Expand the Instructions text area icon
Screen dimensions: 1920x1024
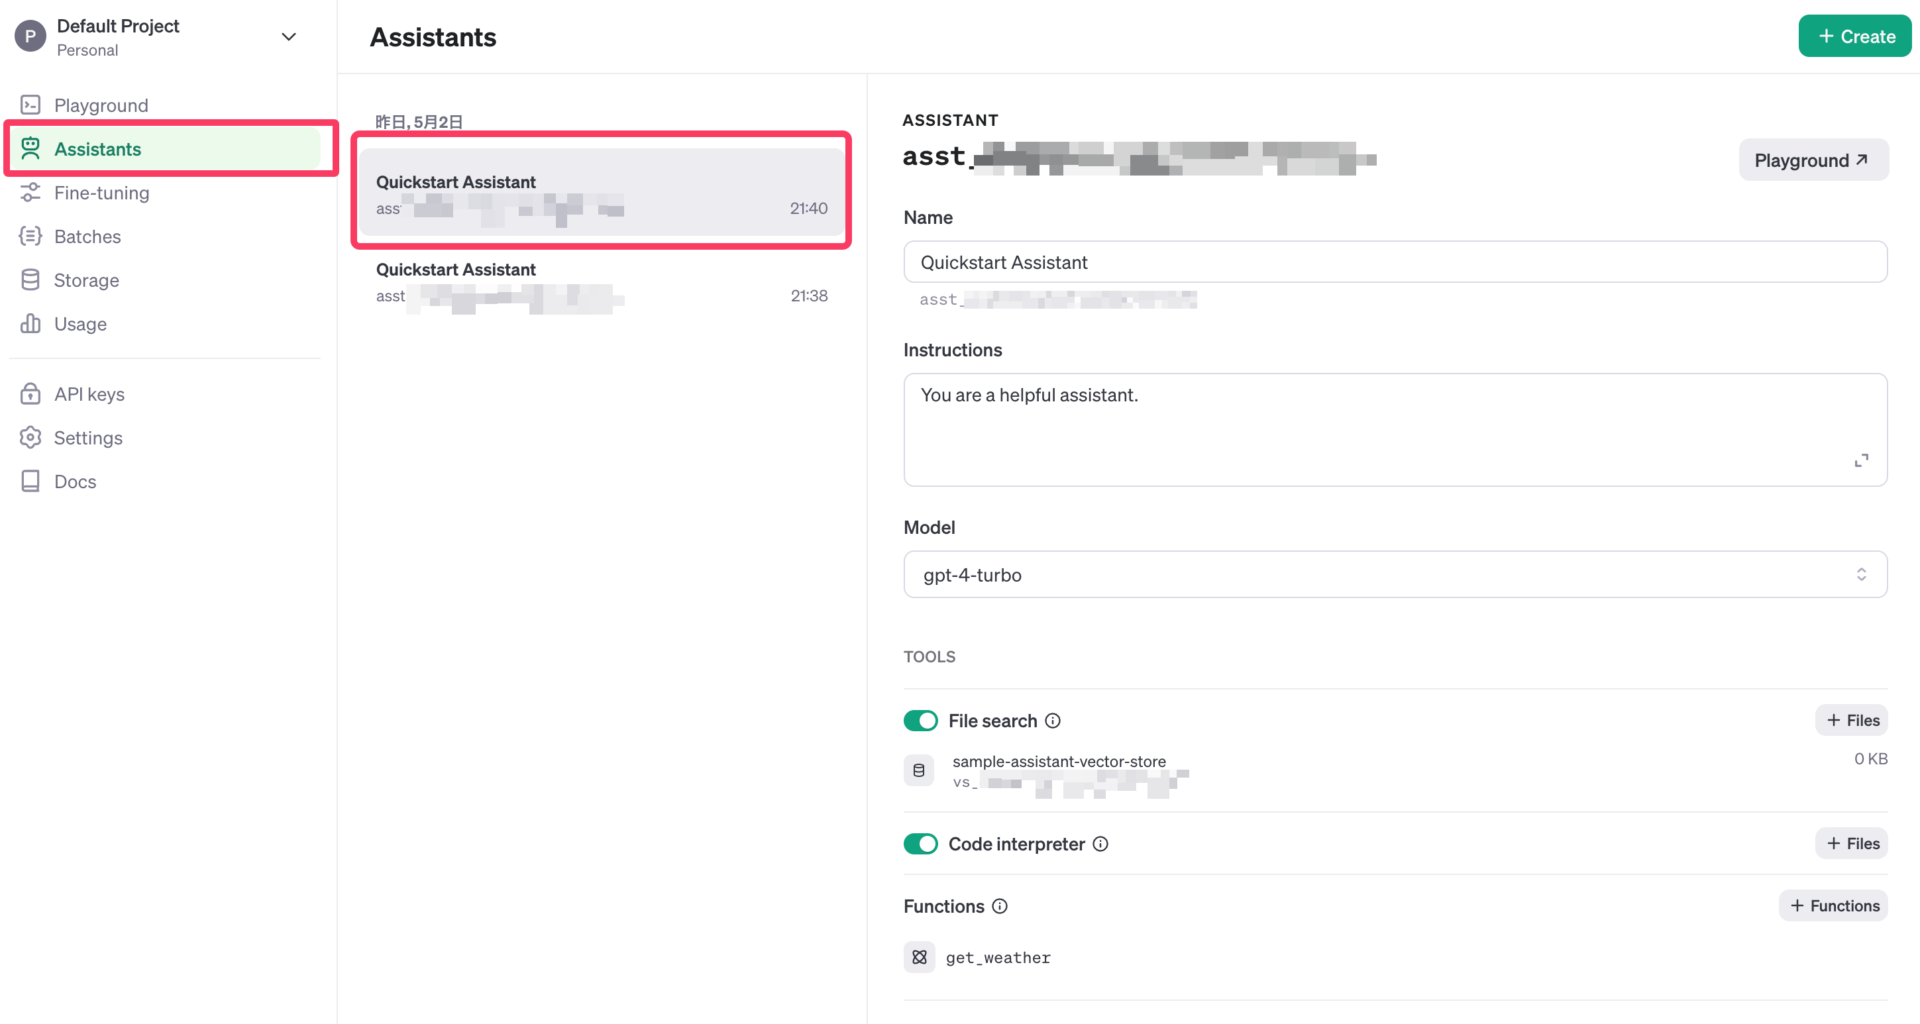tap(1861, 460)
